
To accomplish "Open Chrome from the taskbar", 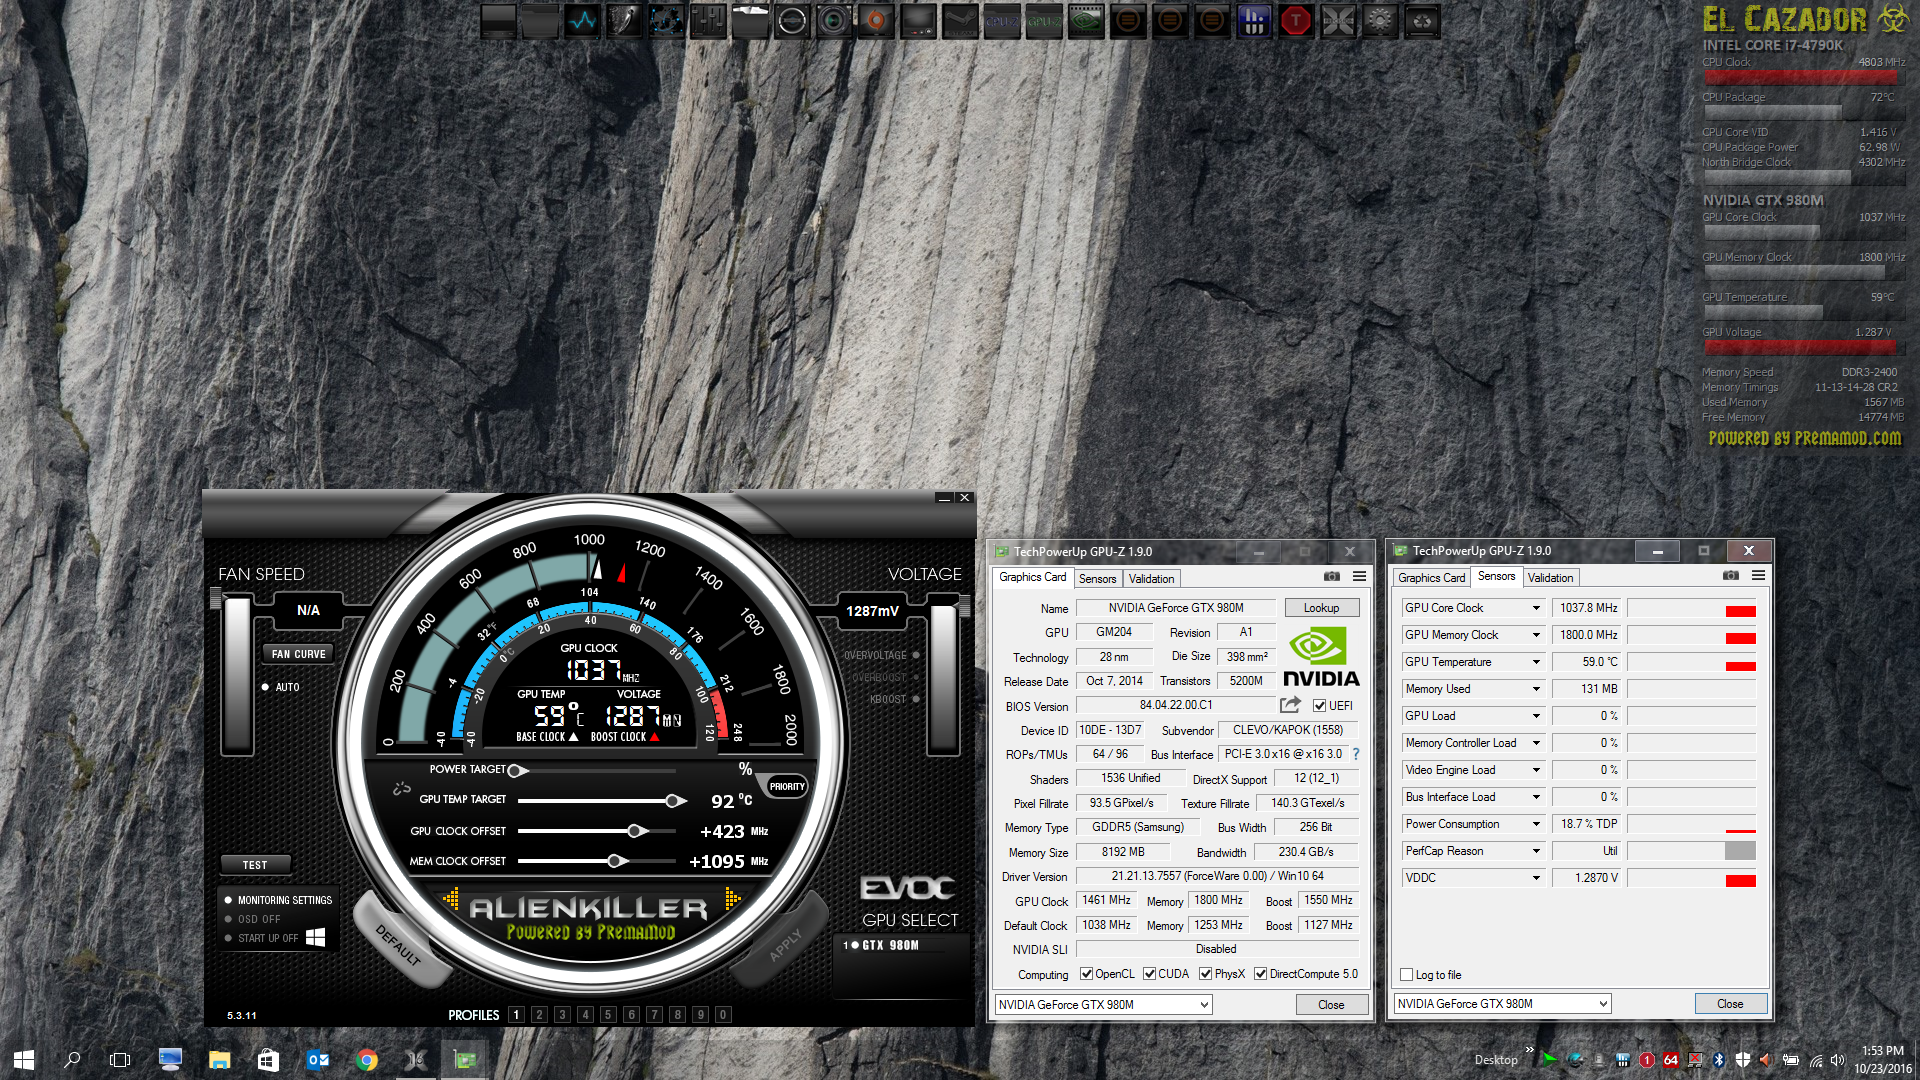I will (367, 1060).
